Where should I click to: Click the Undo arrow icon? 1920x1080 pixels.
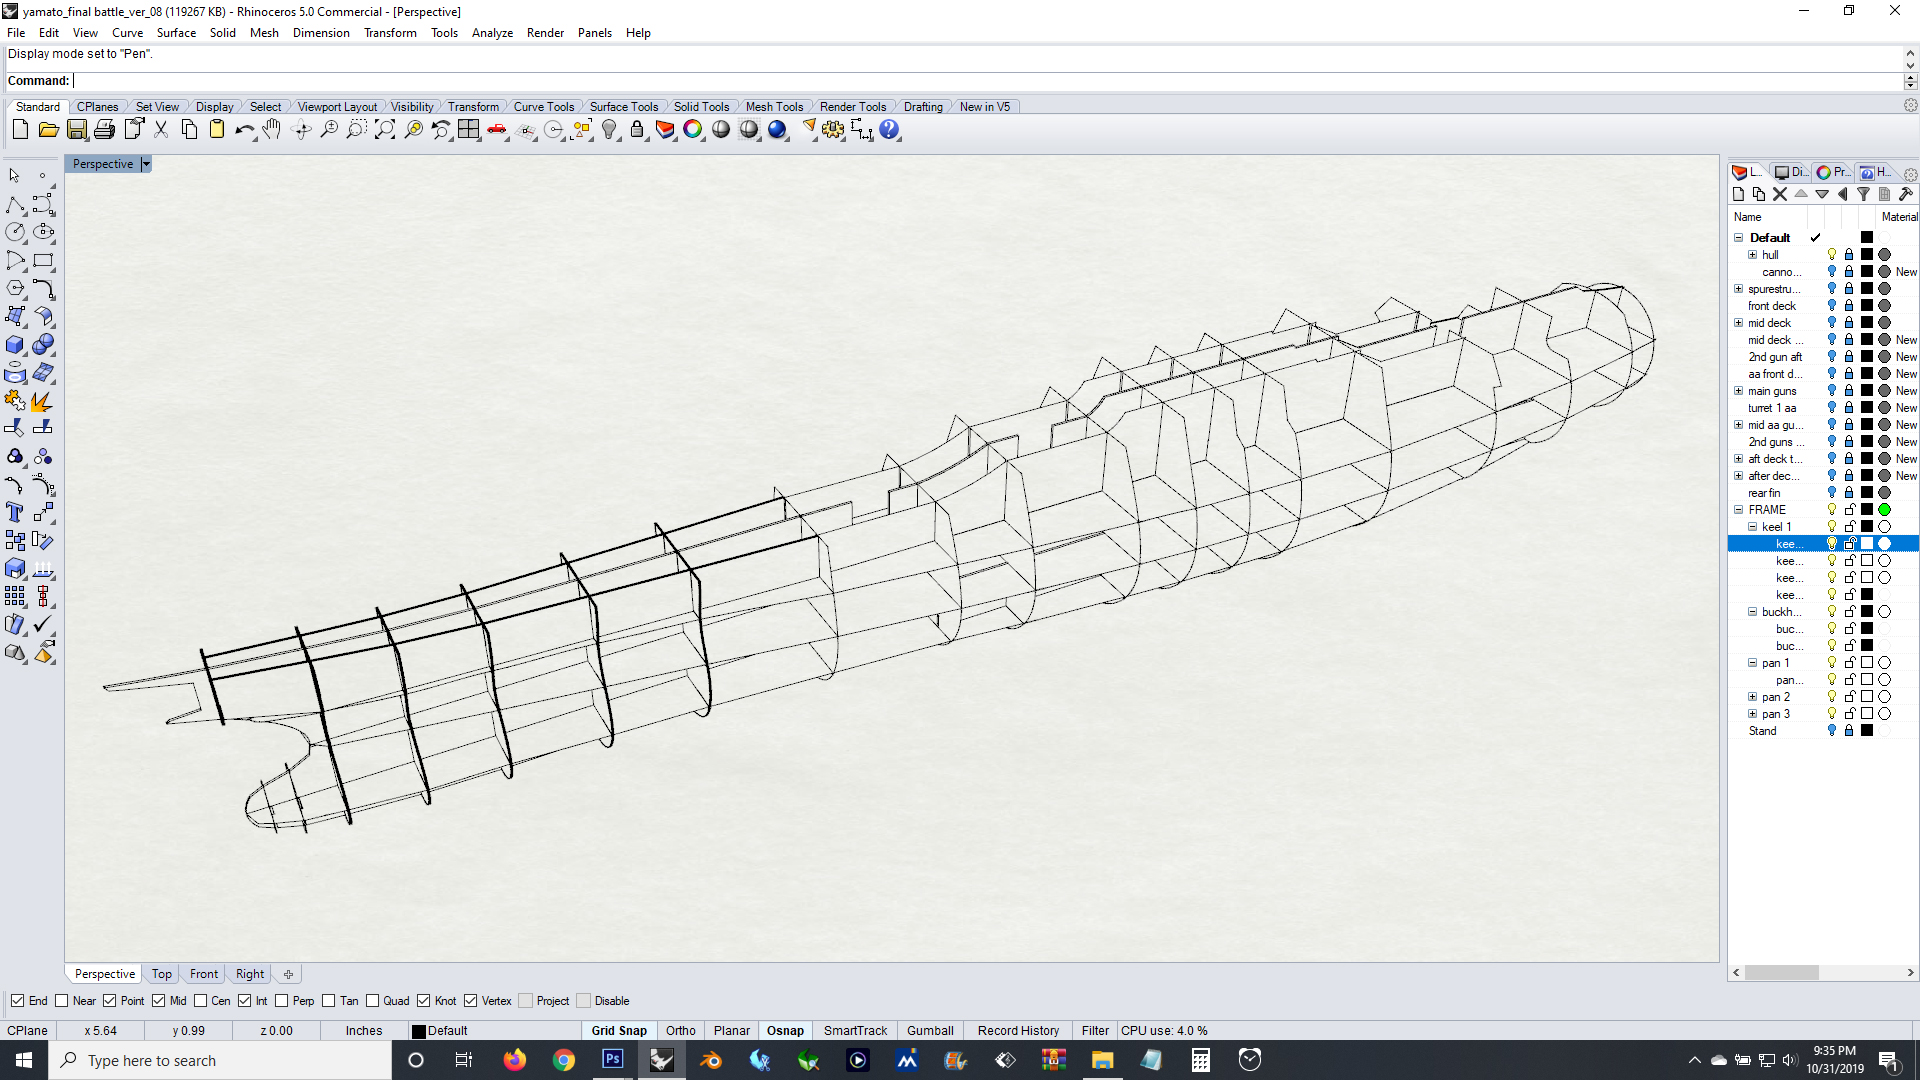[x=244, y=130]
